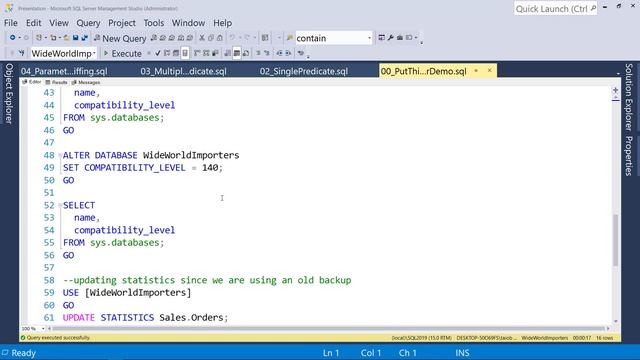Switch output to Results to File
The image size is (640, 360).
click(246, 53)
